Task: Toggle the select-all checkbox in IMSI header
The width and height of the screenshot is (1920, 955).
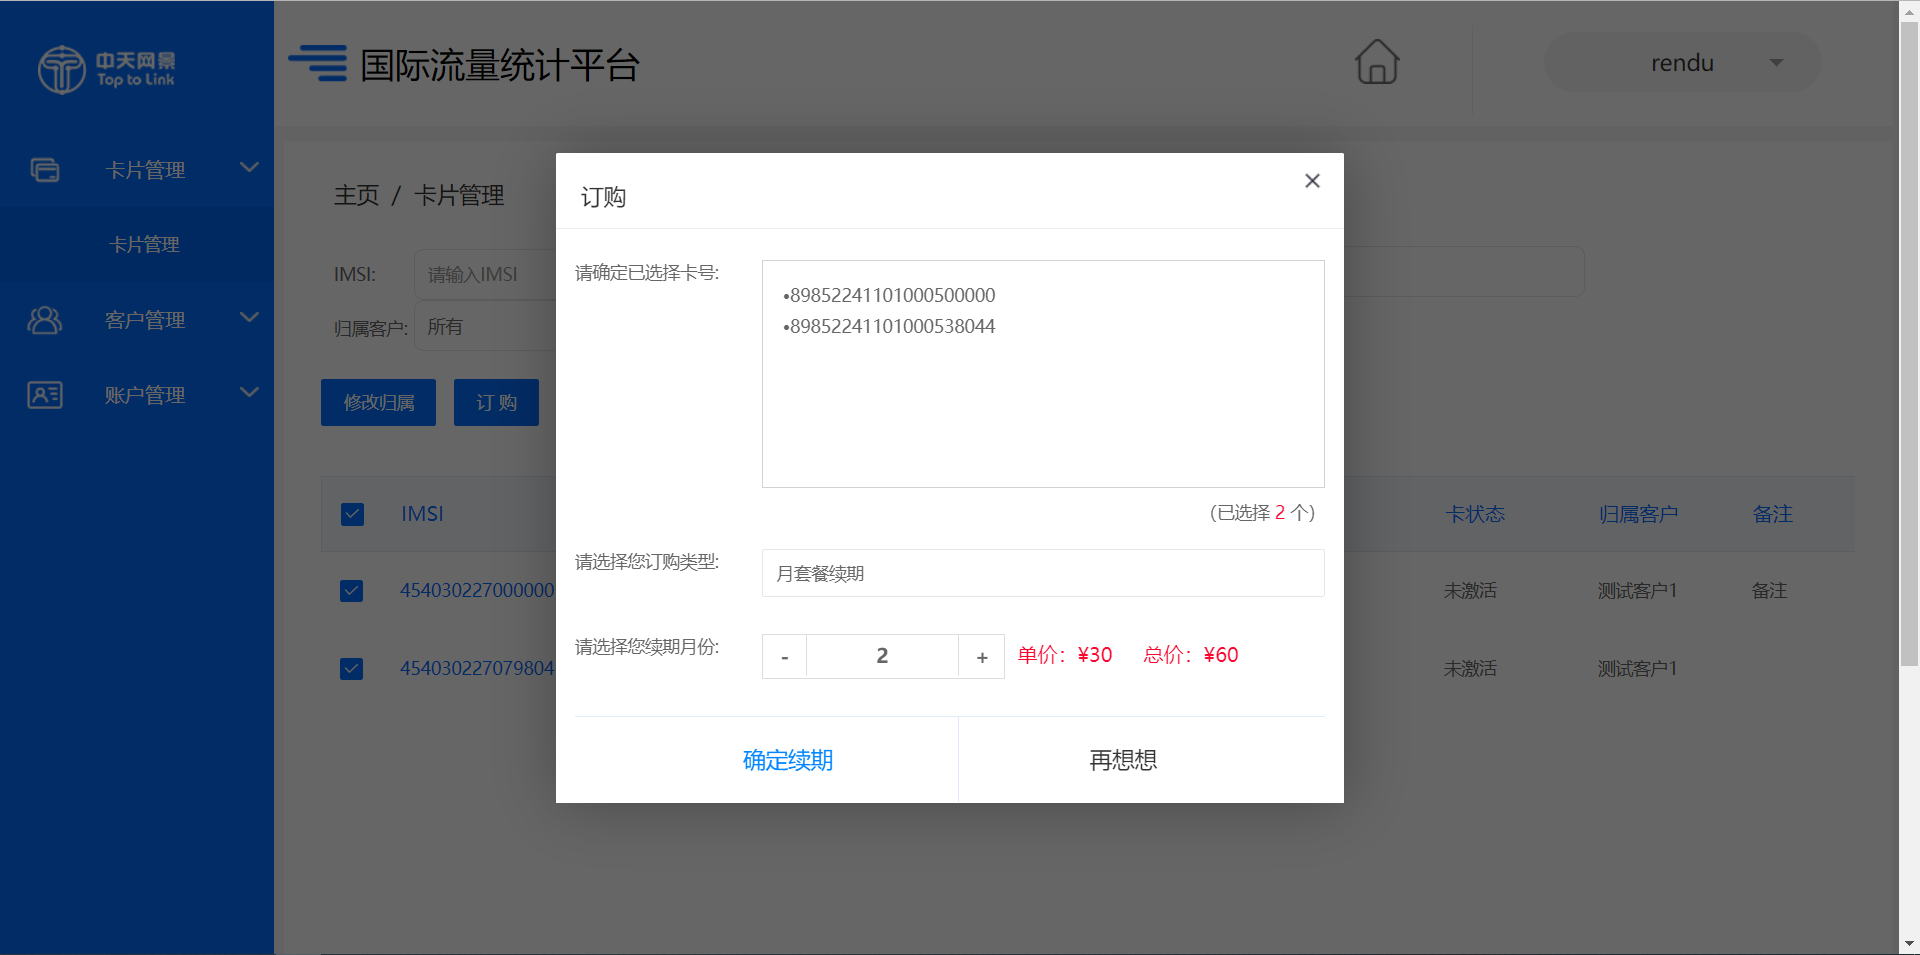Action: pyautogui.click(x=352, y=514)
